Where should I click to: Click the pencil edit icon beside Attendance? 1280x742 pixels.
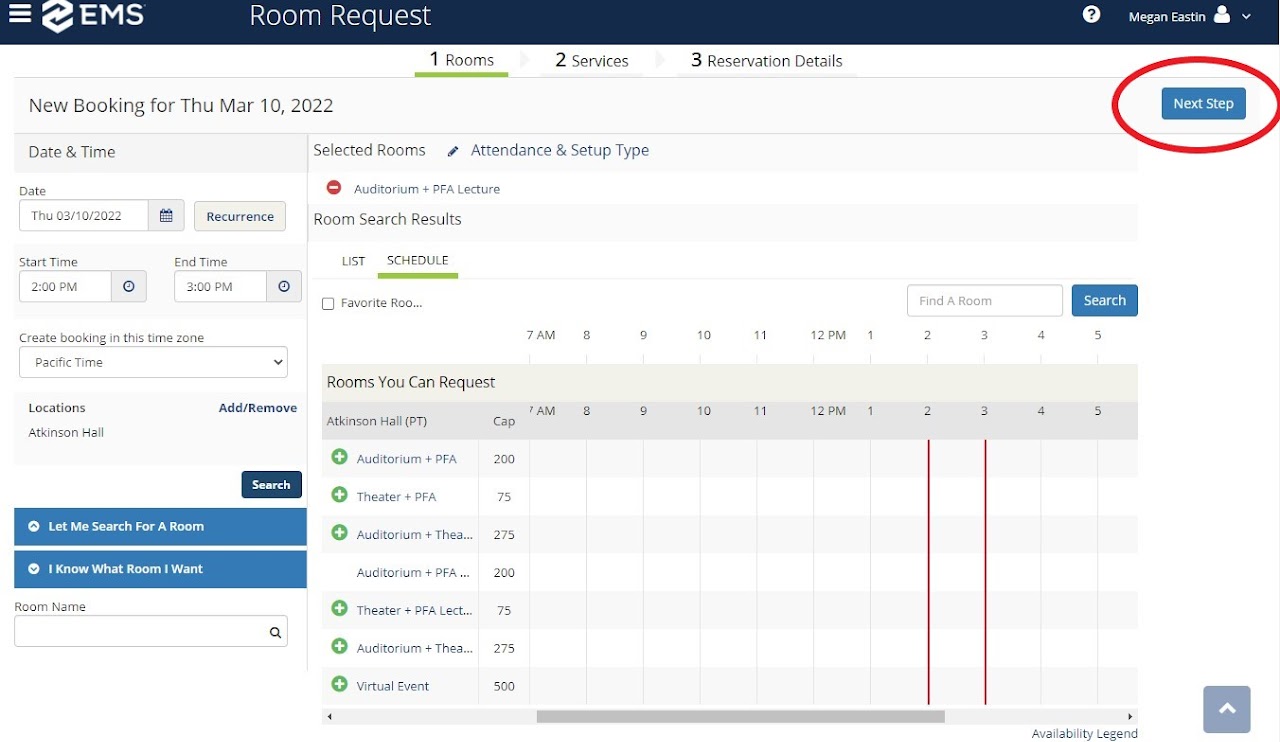coord(453,151)
